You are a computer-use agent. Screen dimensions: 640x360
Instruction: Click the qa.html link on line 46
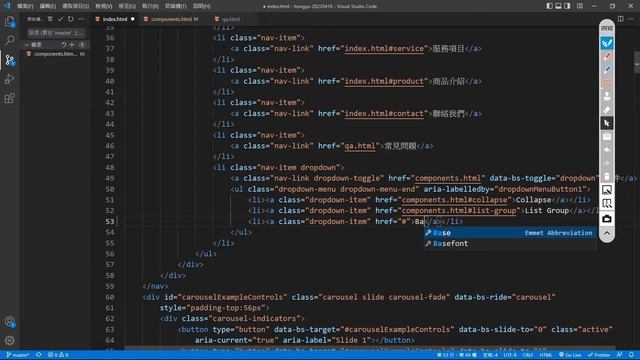click(360, 146)
